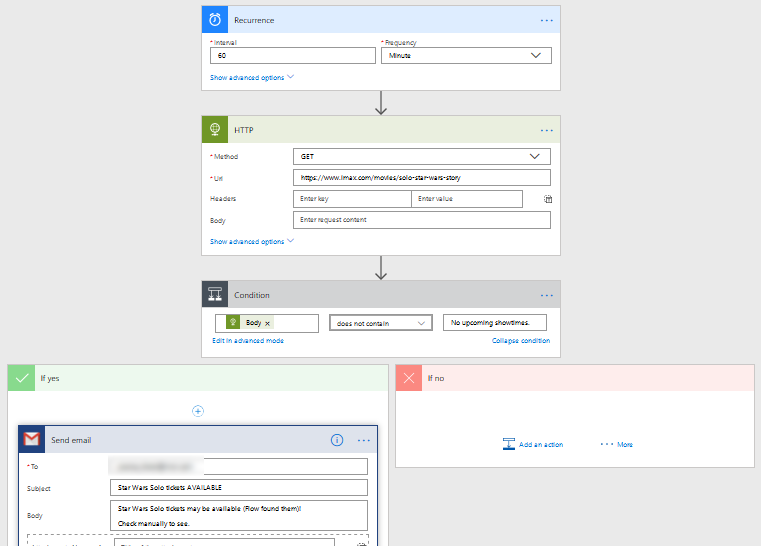The width and height of the screenshot is (761, 546).
Task: Click the Condition step icon
Action: (x=215, y=294)
